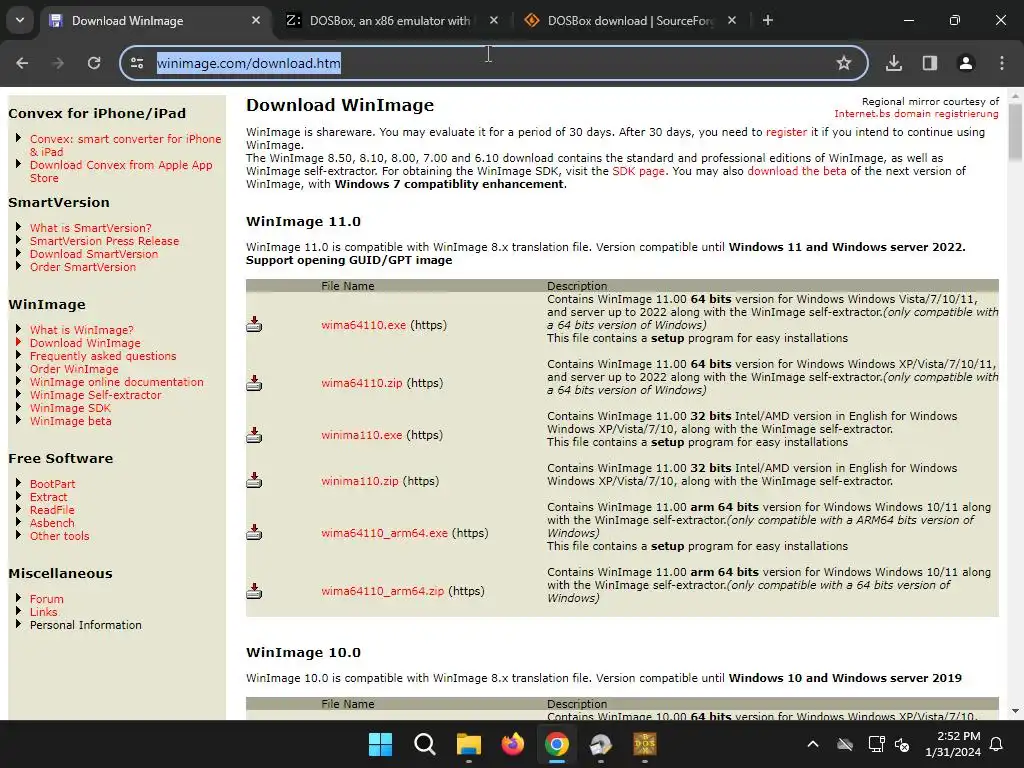1024x768 pixels.
Task: Open What is SmartVersion? sidebar link
Action: click(x=91, y=228)
